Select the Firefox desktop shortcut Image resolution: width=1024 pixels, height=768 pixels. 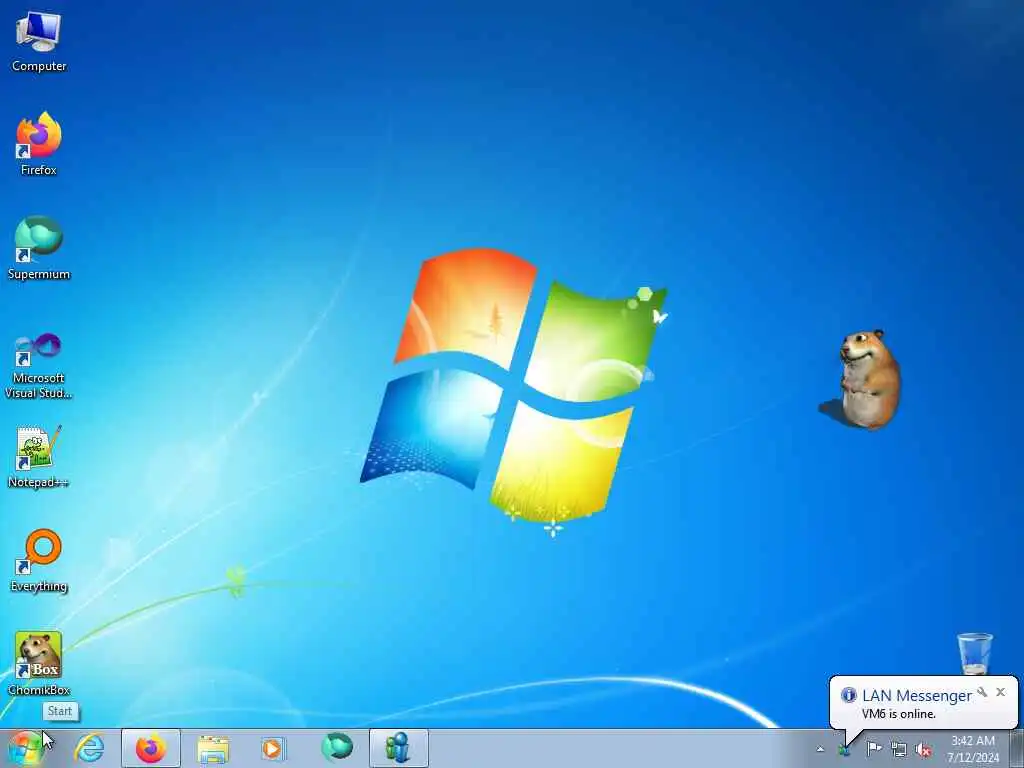[x=39, y=144]
